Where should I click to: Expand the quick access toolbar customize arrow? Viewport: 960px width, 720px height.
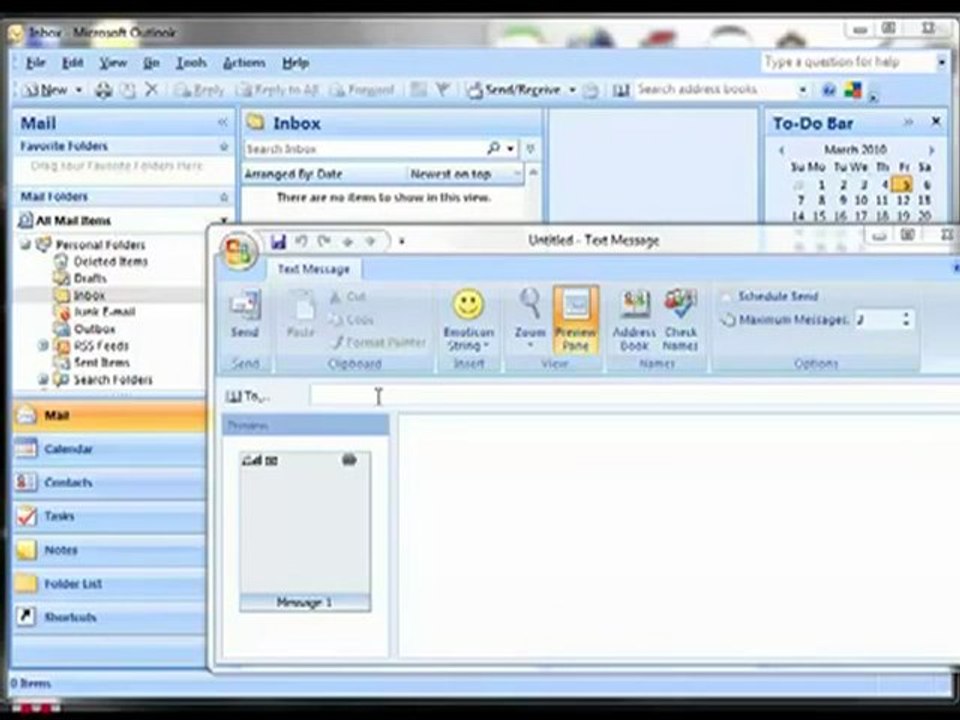[x=402, y=242]
